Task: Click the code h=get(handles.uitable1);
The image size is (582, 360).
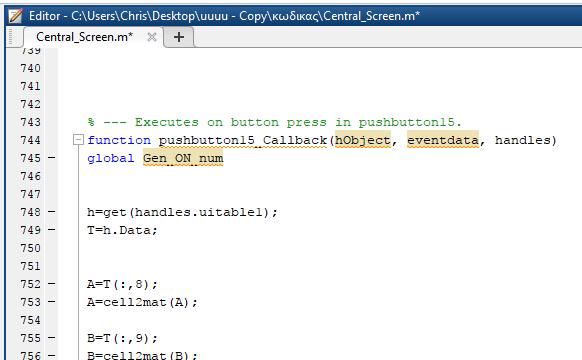Action: tap(182, 212)
